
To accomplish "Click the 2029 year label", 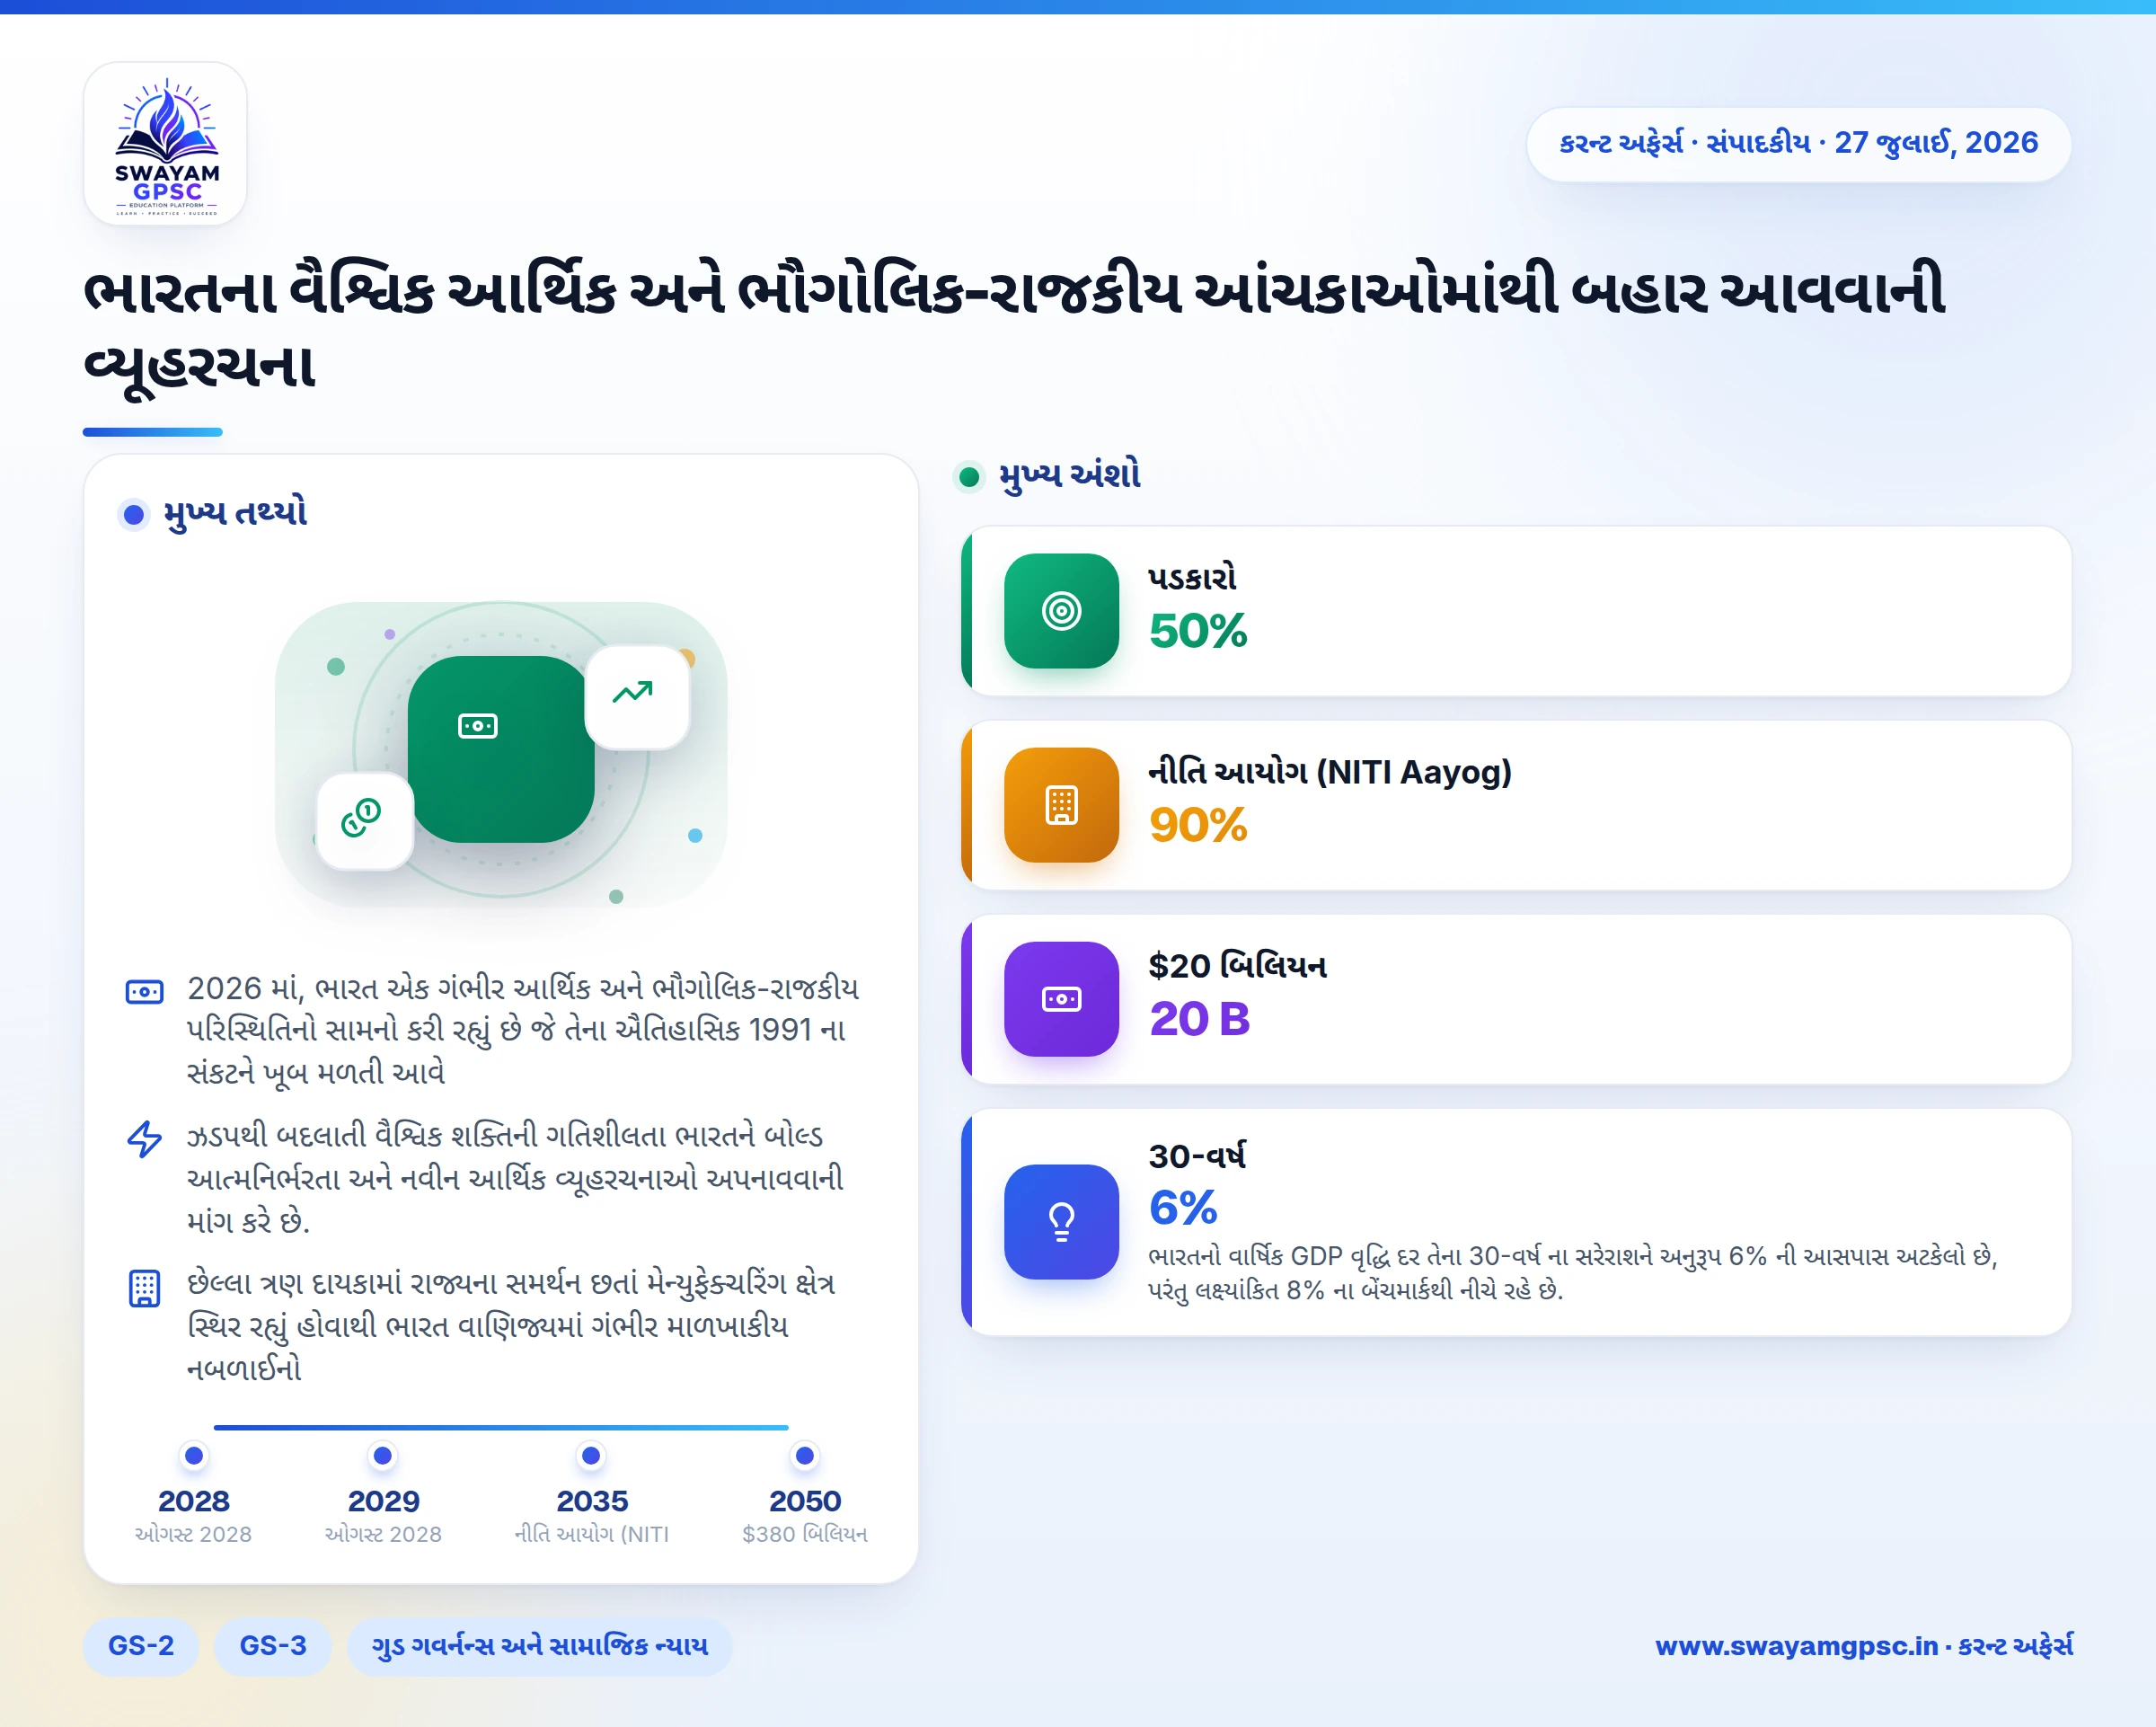I will (x=383, y=1501).
